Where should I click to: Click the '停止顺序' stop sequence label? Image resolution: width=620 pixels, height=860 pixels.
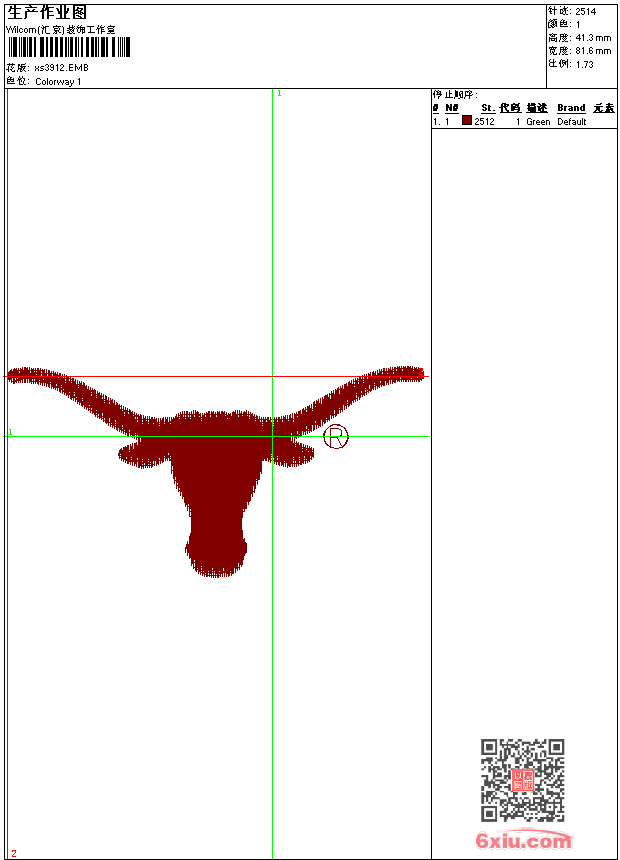coord(455,95)
